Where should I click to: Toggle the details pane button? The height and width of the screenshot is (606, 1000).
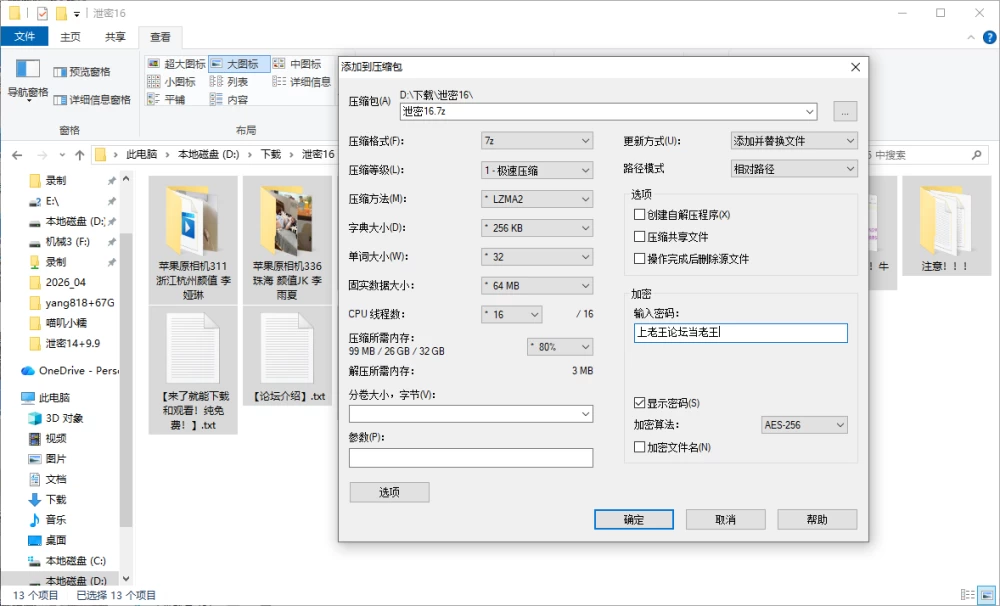coord(92,100)
